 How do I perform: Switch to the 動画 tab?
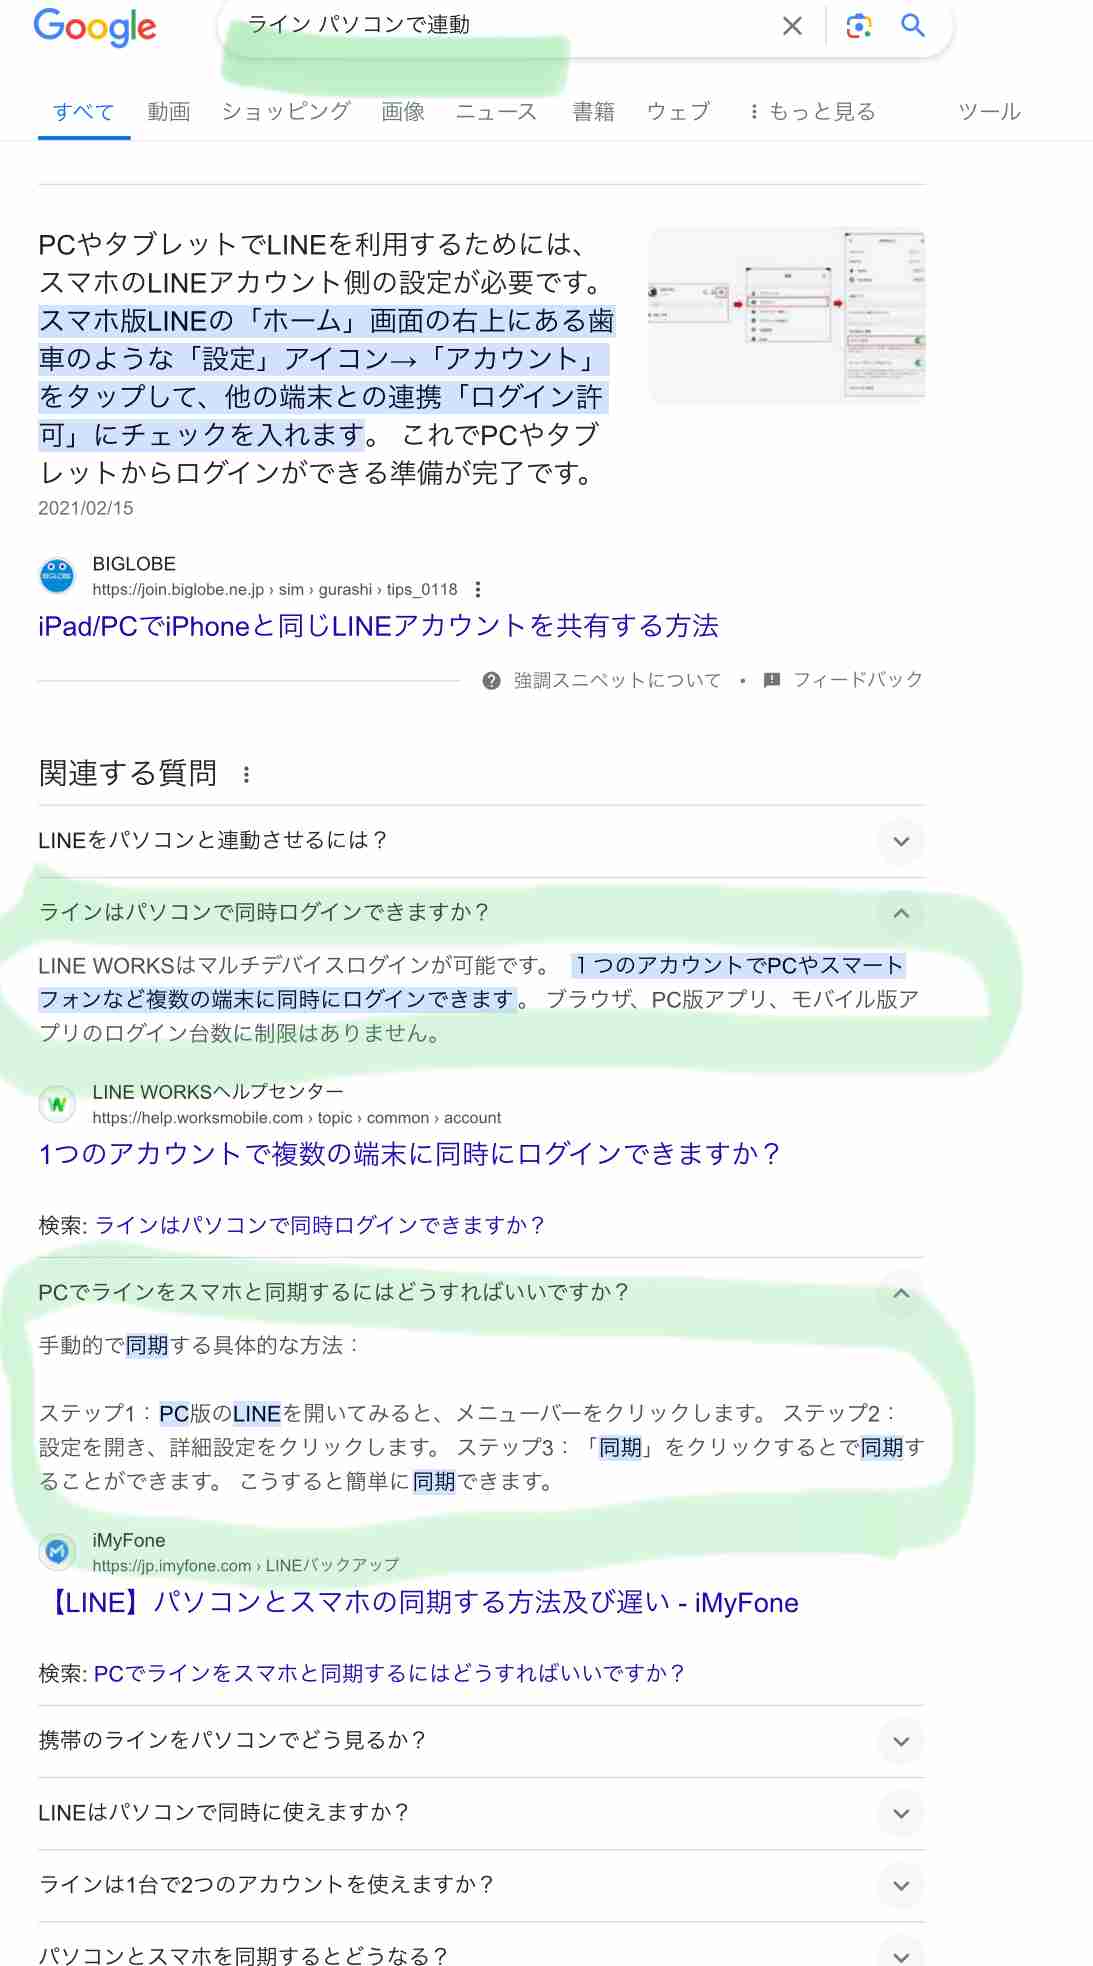click(168, 111)
